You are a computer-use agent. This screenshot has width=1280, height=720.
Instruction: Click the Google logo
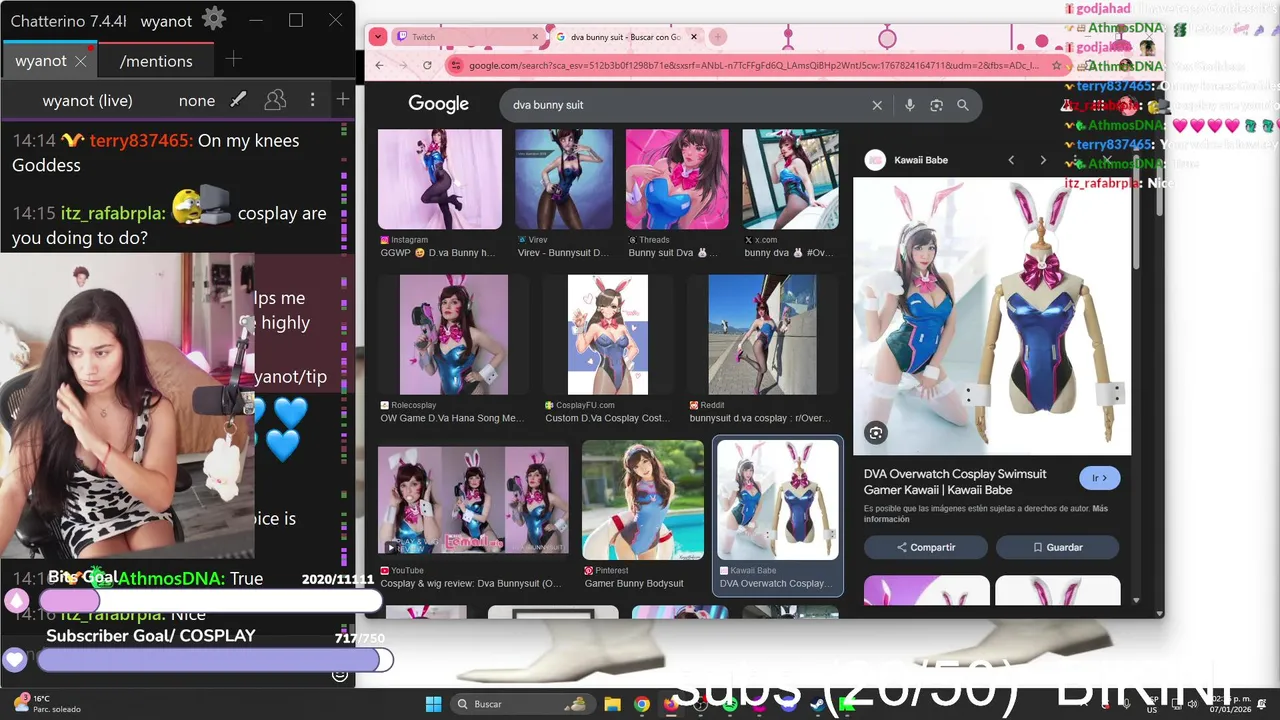438,104
